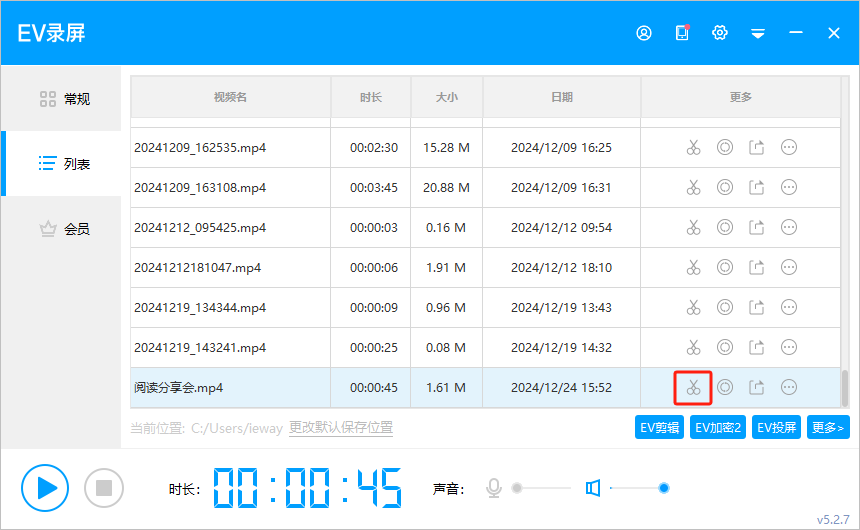Click scissors cut icon for 阅读分享会.mp4

click(x=693, y=387)
